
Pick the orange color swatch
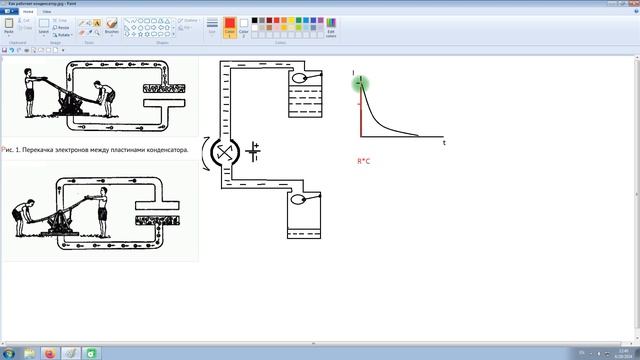point(284,20)
